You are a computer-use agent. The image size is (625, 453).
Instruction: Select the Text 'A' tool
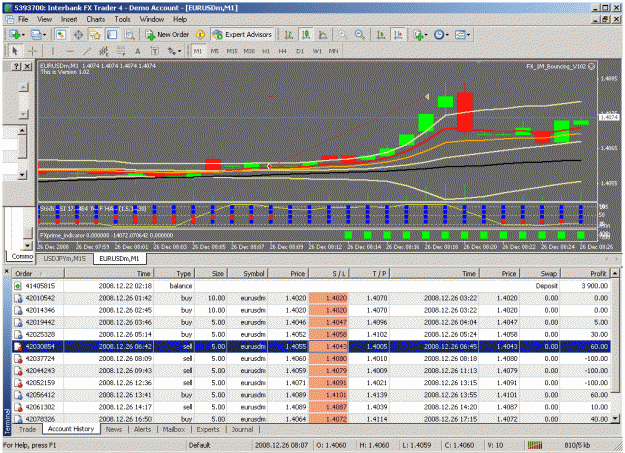[138, 51]
